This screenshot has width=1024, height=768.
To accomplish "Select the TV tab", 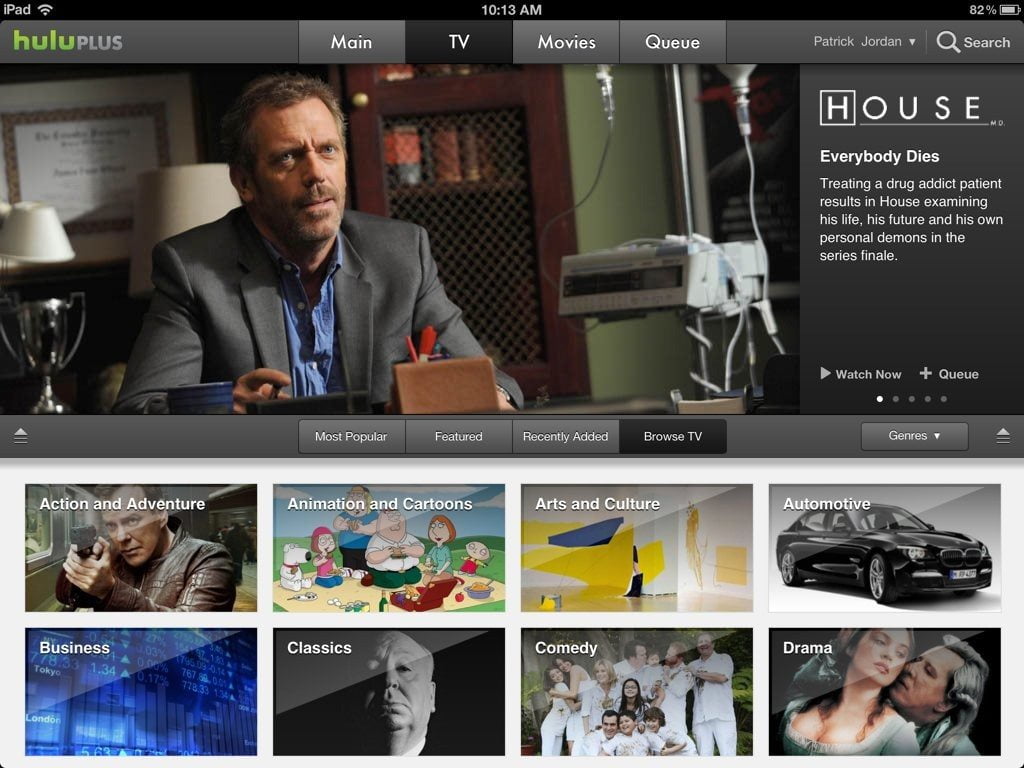I will (x=459, y=42).
